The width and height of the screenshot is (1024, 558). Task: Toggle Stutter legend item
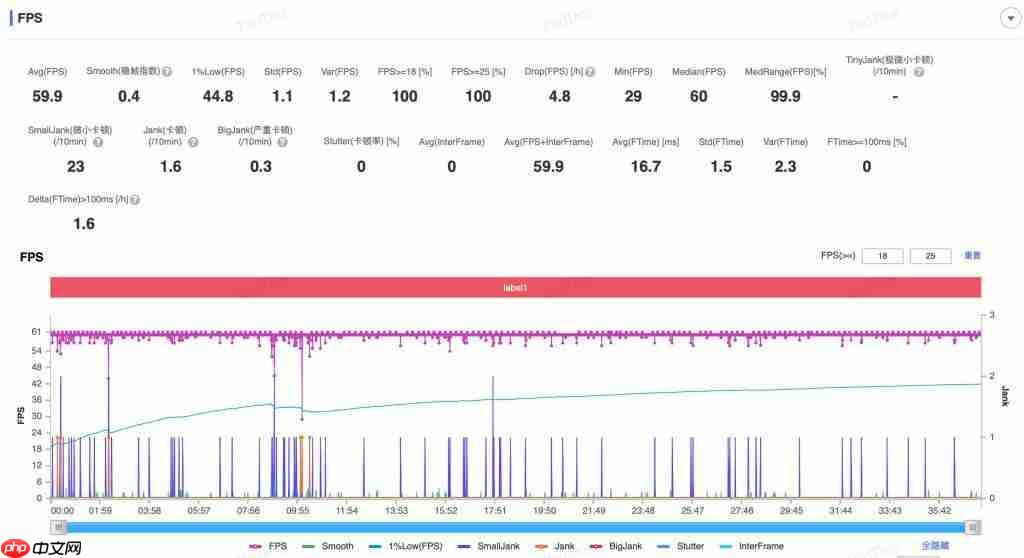(x=680, y=546)
